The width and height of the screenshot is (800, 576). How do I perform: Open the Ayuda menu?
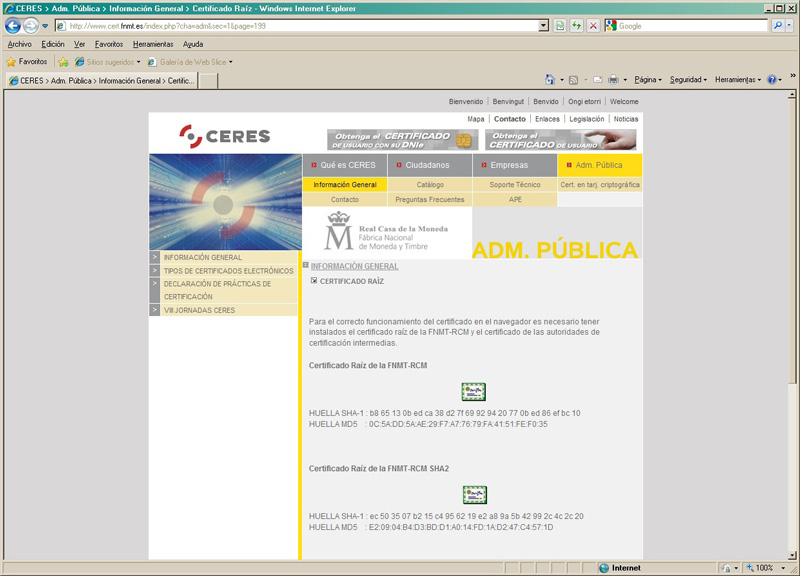[193, 44]
